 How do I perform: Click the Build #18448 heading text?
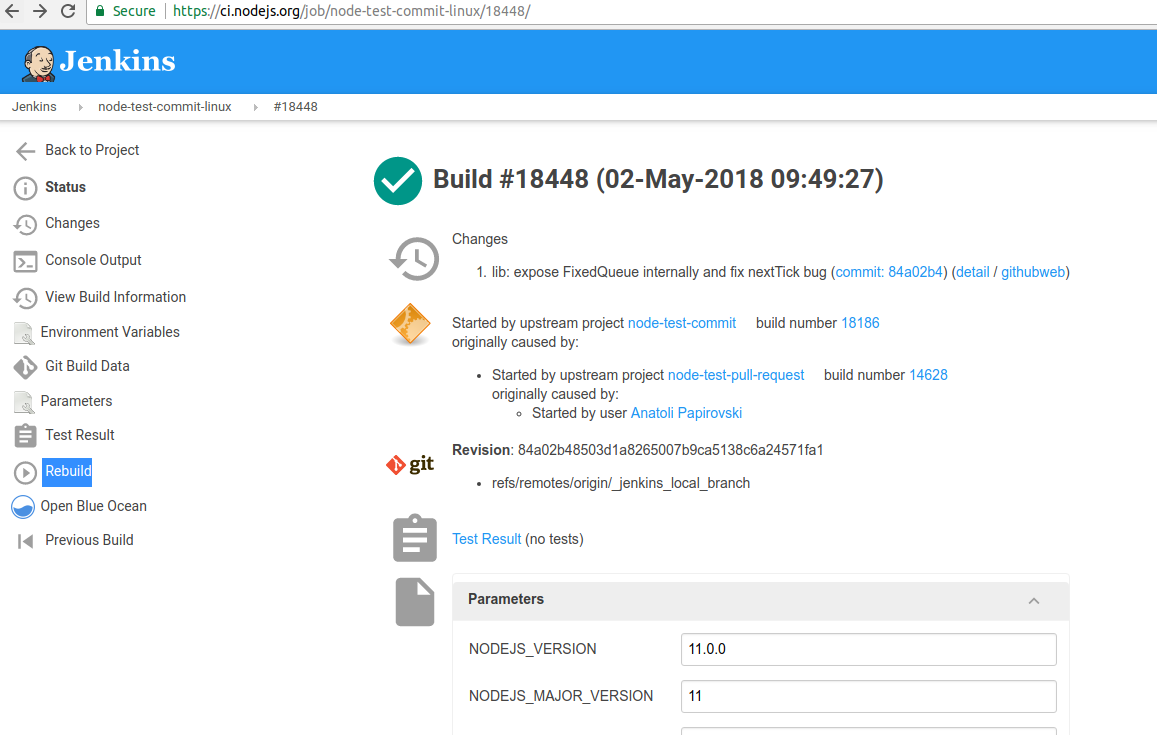[658, 179]
